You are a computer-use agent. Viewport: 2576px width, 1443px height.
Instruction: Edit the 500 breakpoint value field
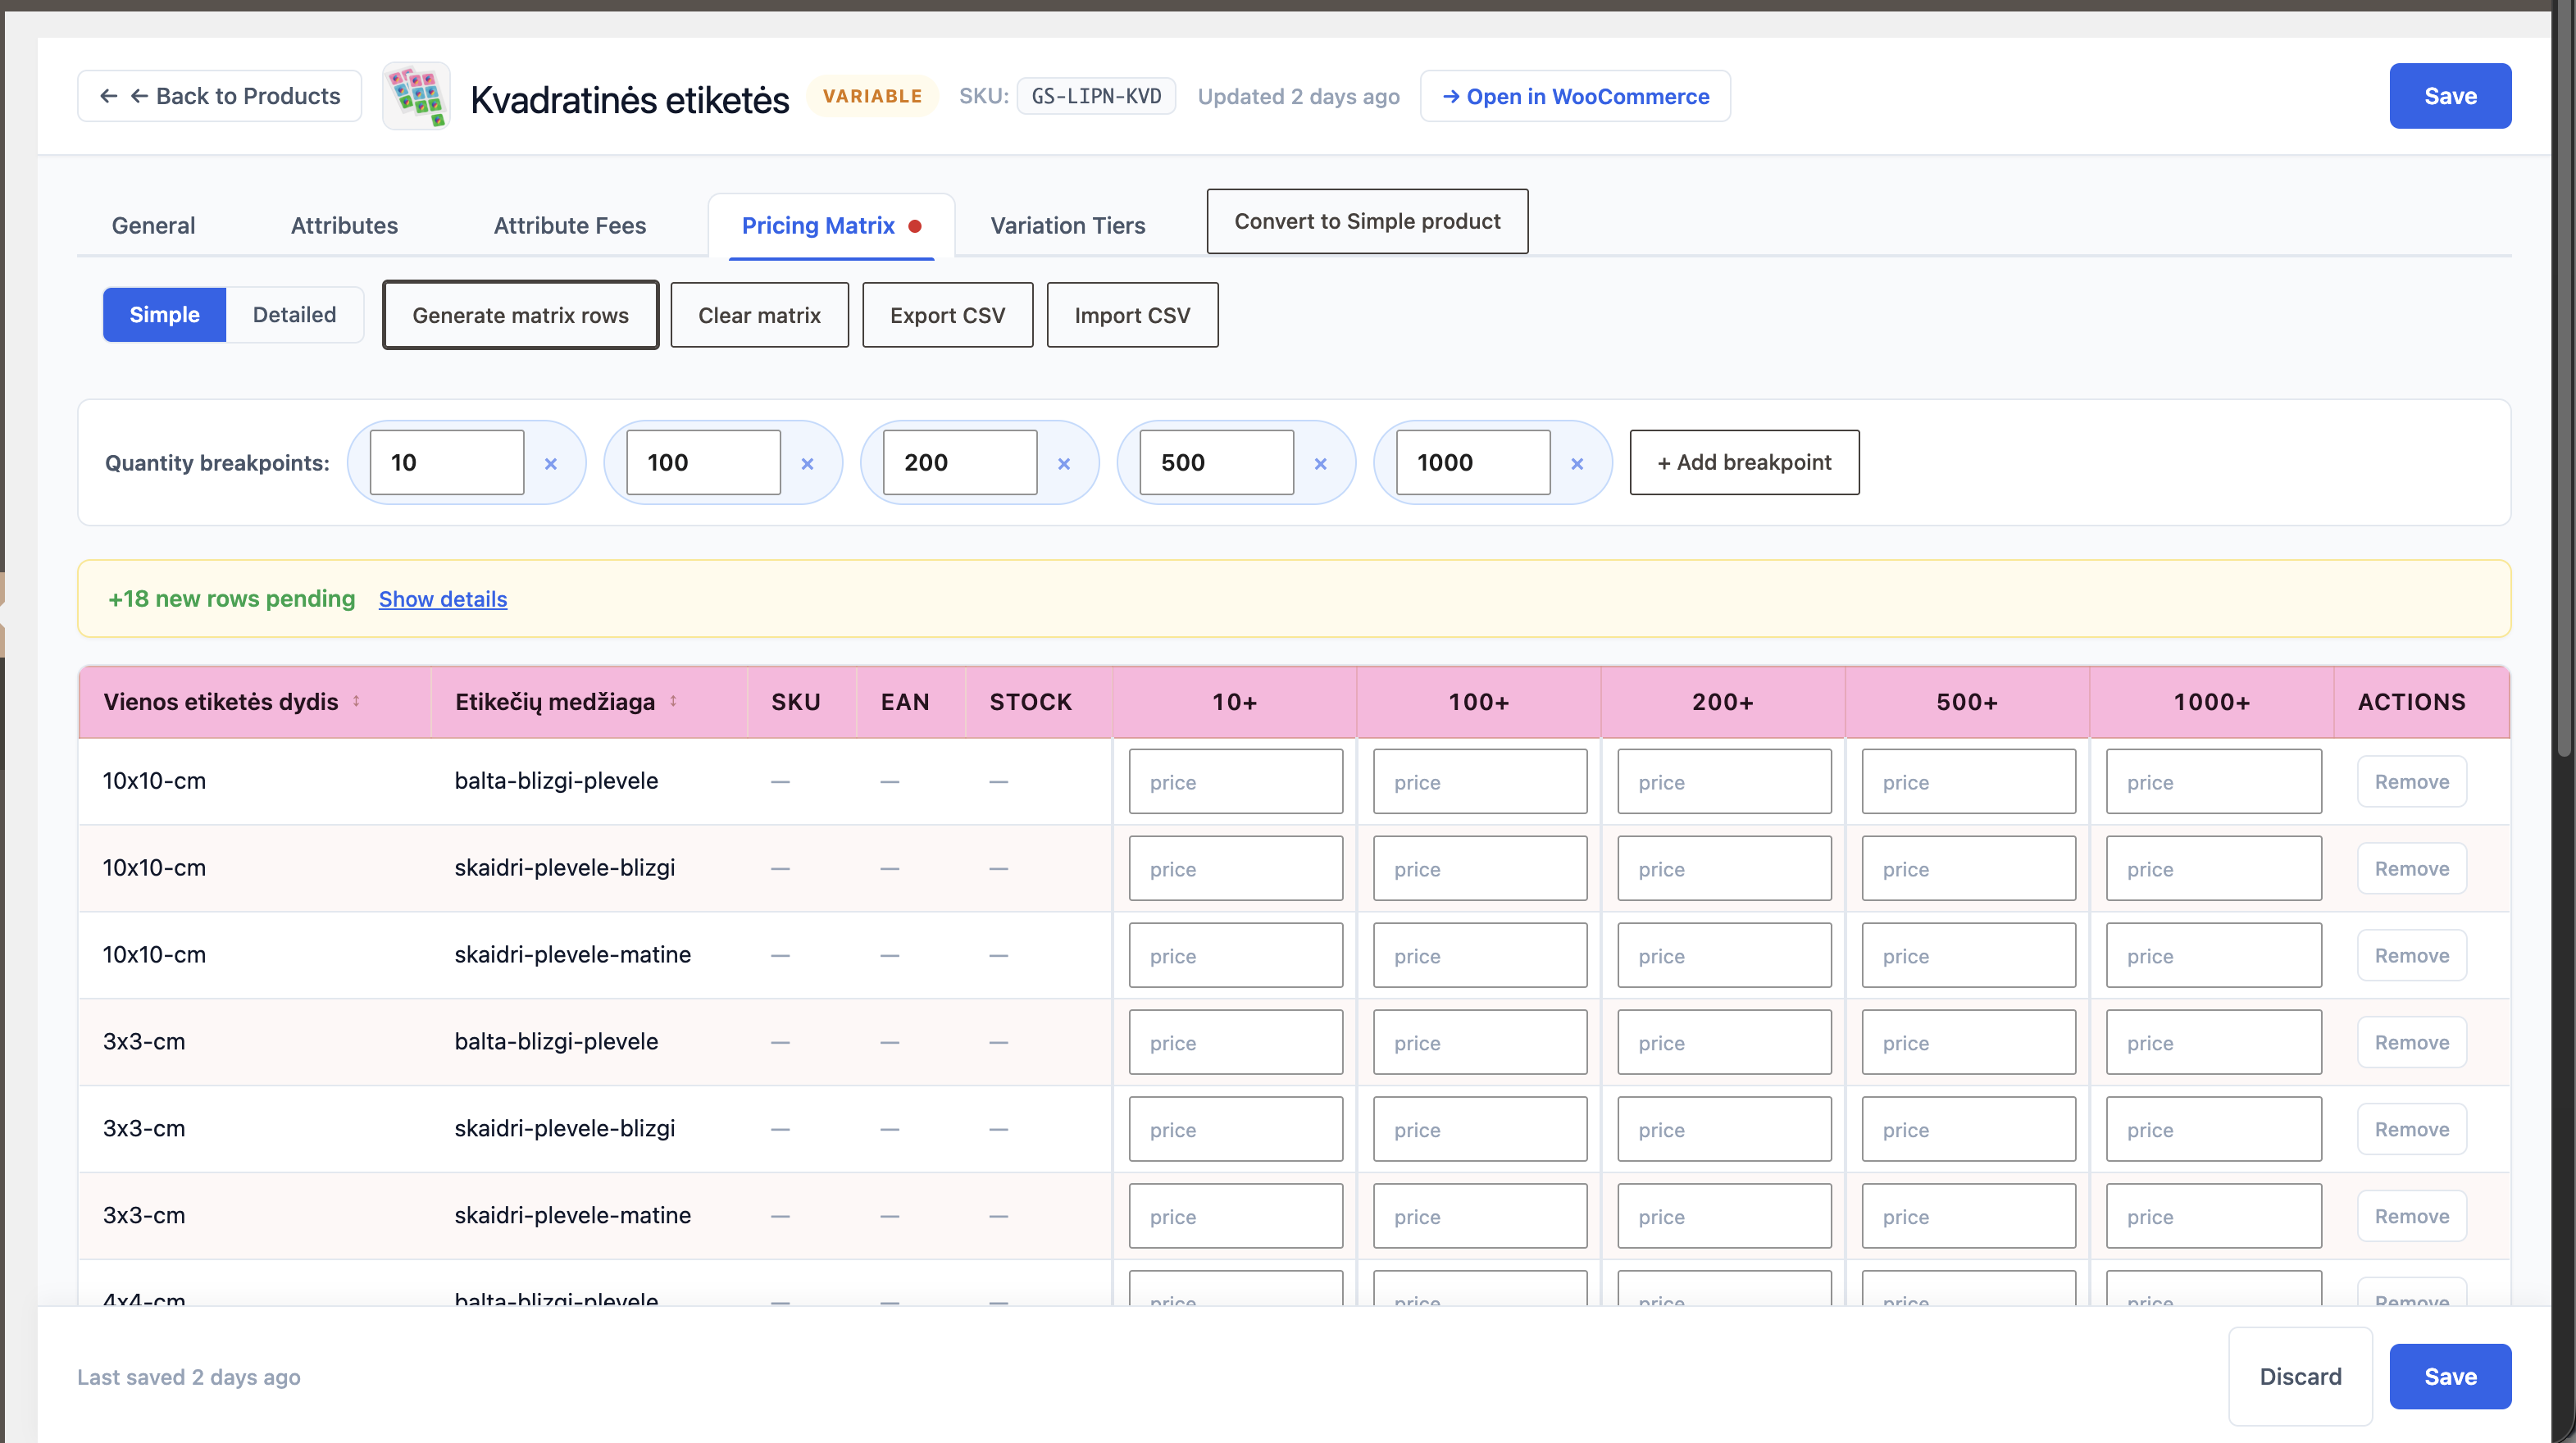[1217, 462]
